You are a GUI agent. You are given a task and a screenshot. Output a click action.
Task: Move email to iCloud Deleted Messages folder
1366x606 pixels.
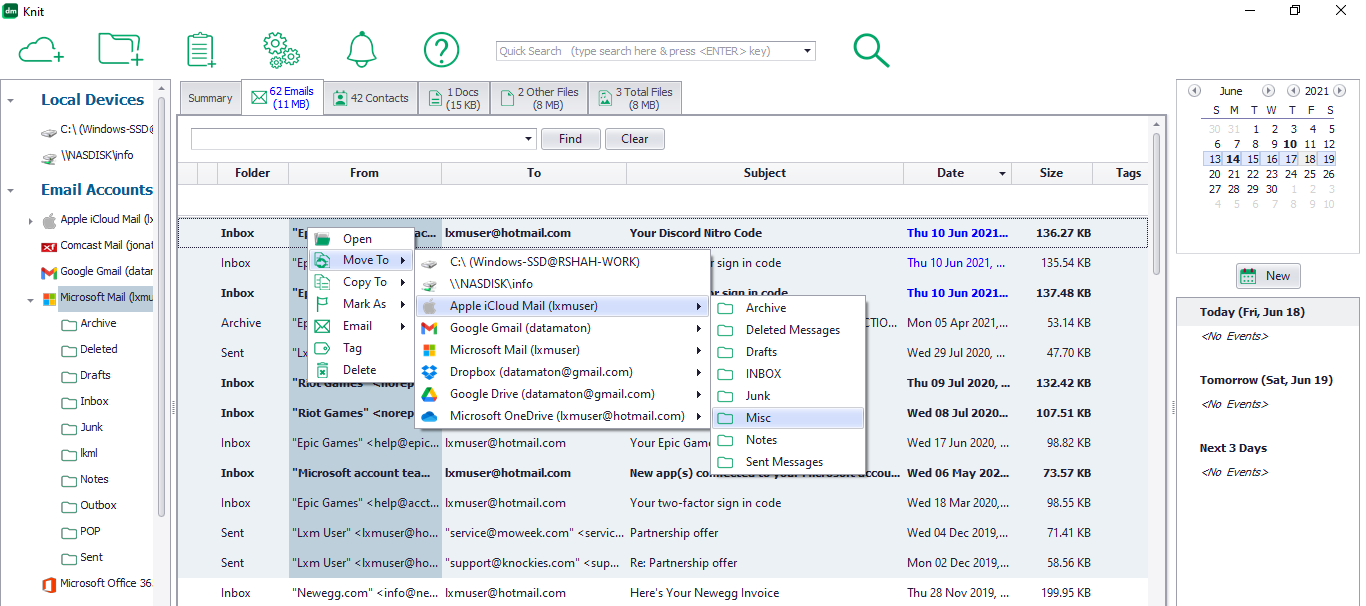(788, 330)
